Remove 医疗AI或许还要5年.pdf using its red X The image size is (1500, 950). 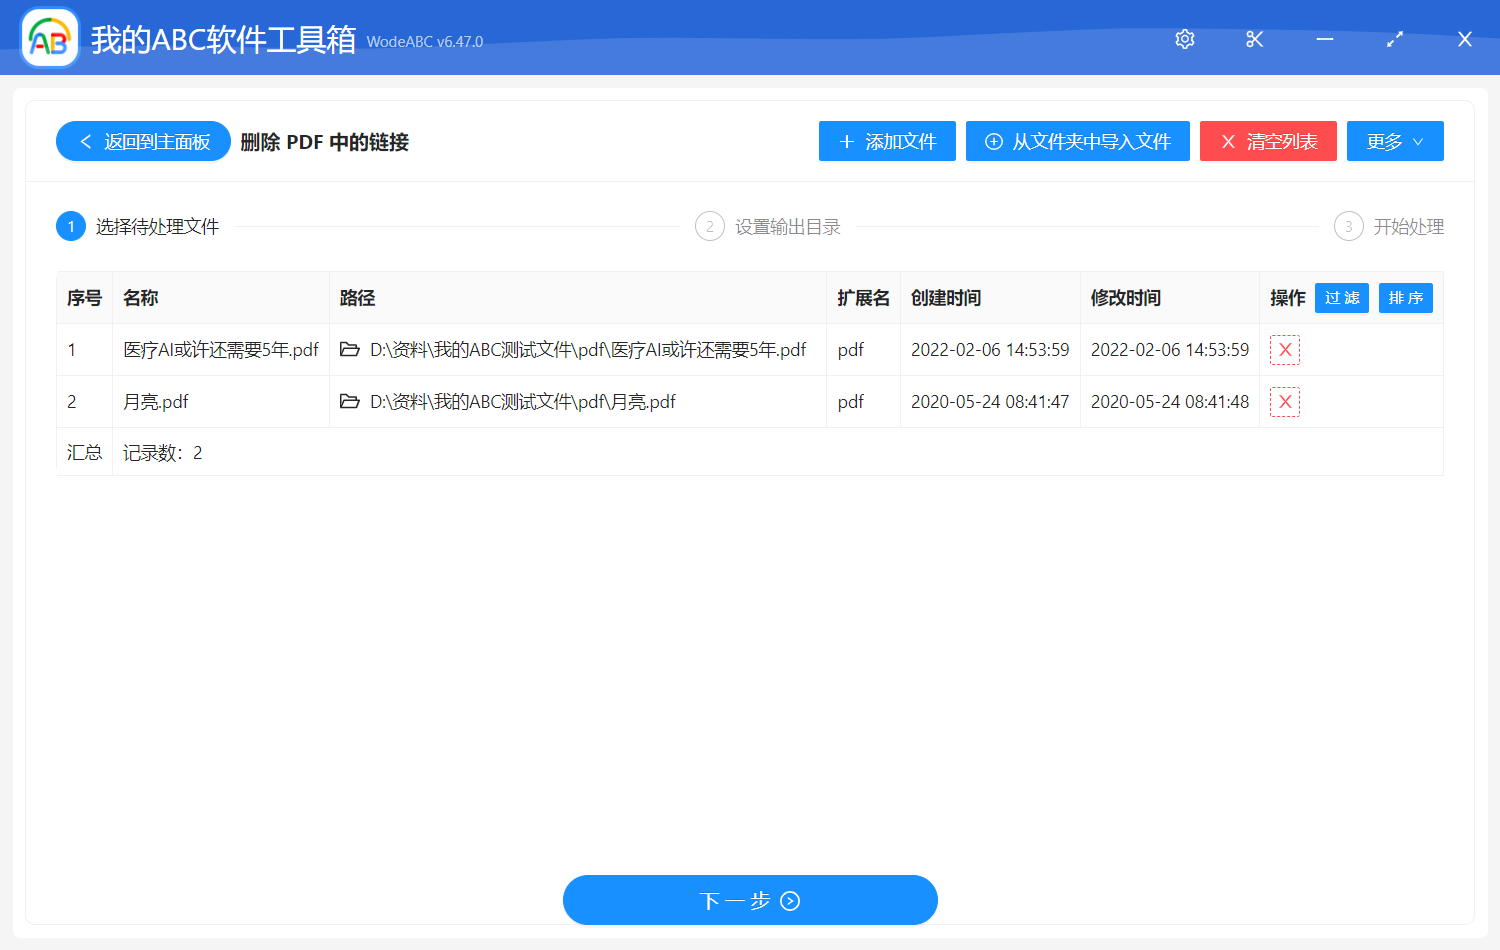pos(1284,349)
